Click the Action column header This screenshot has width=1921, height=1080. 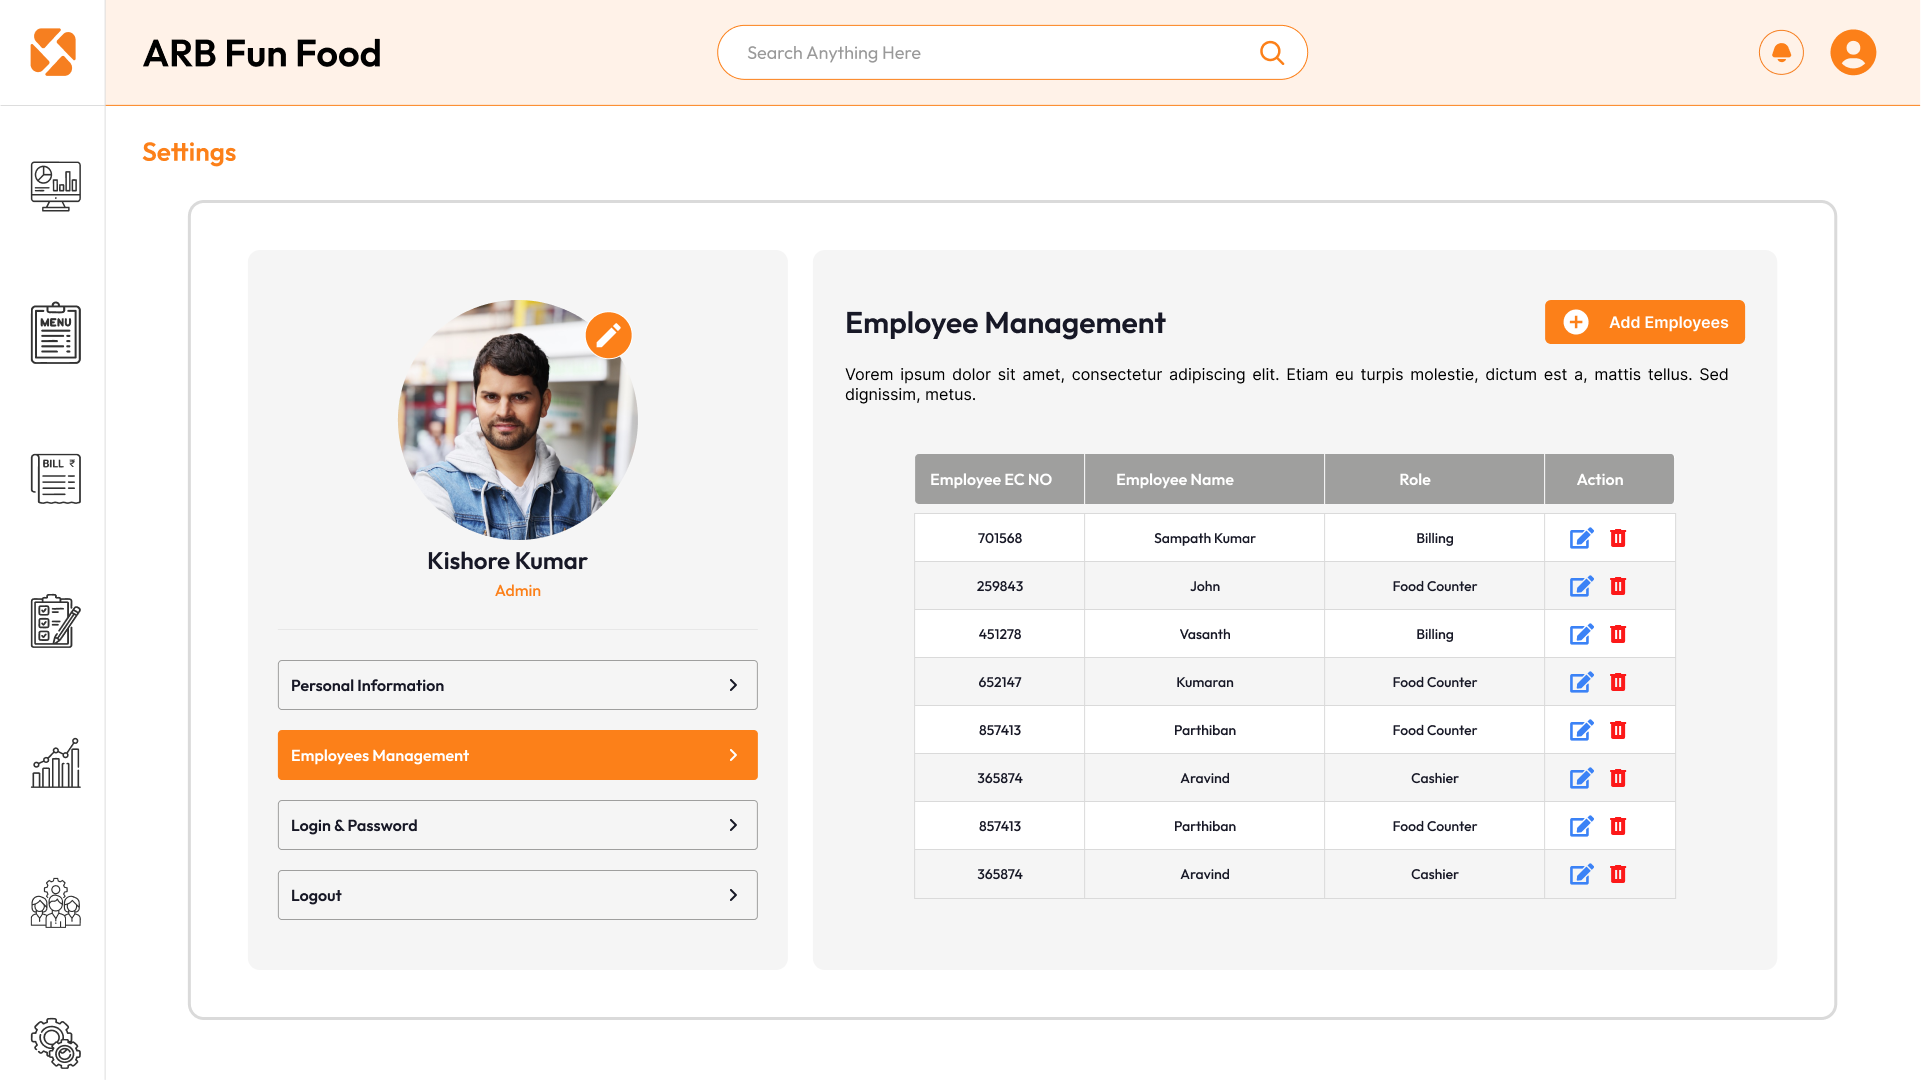tap(1609, 479)
